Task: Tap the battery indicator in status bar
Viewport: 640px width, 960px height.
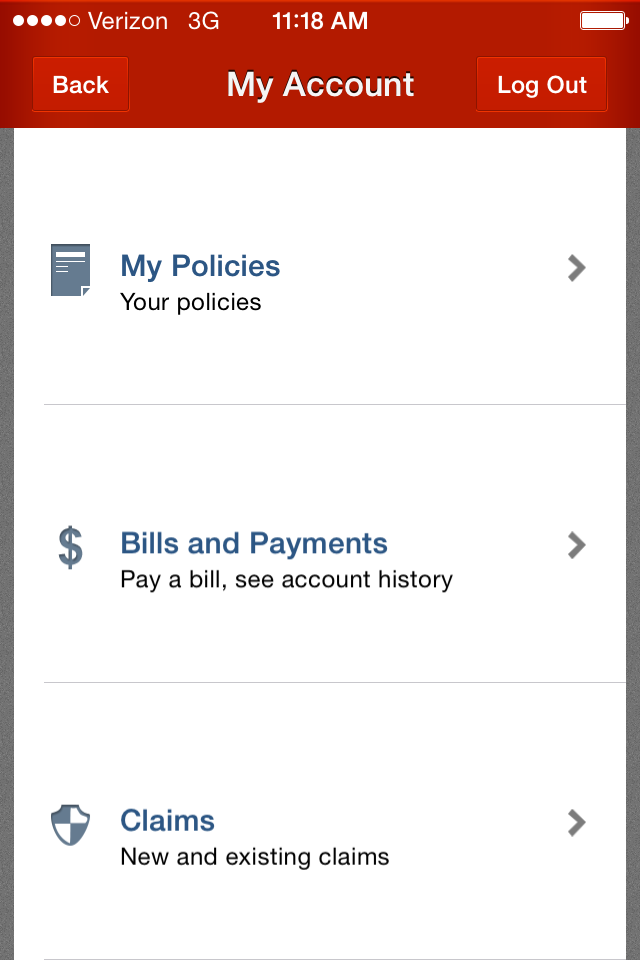Action: [x=604, y=21]
